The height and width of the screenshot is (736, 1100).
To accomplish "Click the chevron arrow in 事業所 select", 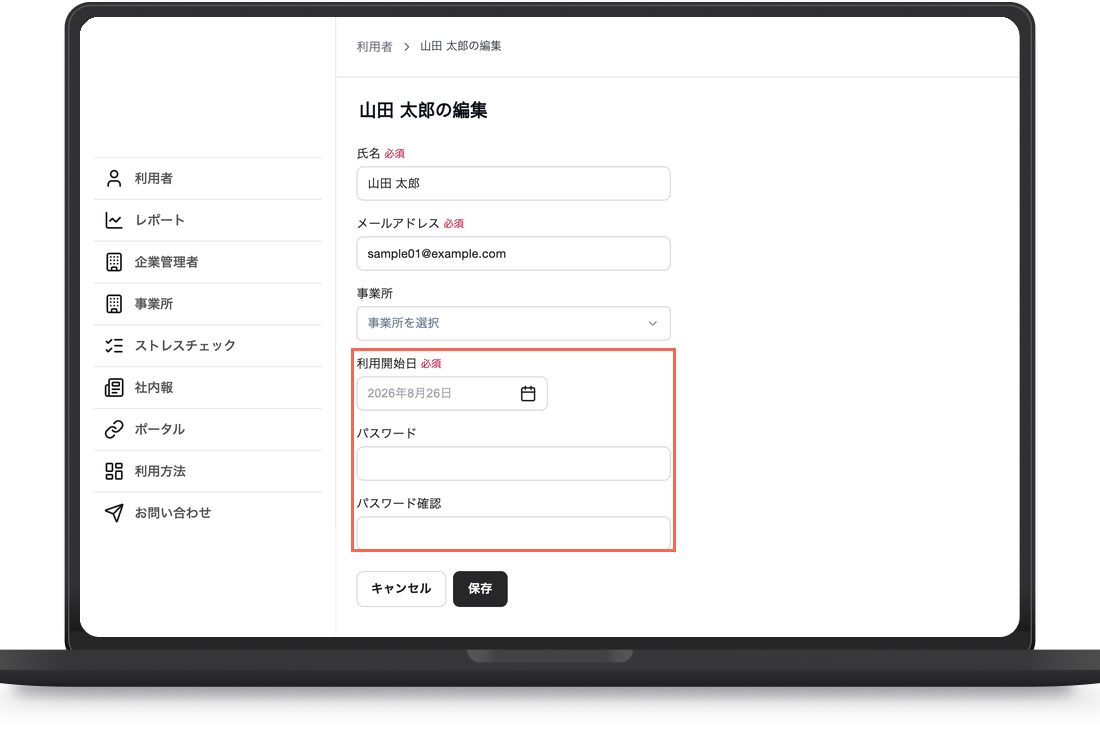I will click(652, 323).
